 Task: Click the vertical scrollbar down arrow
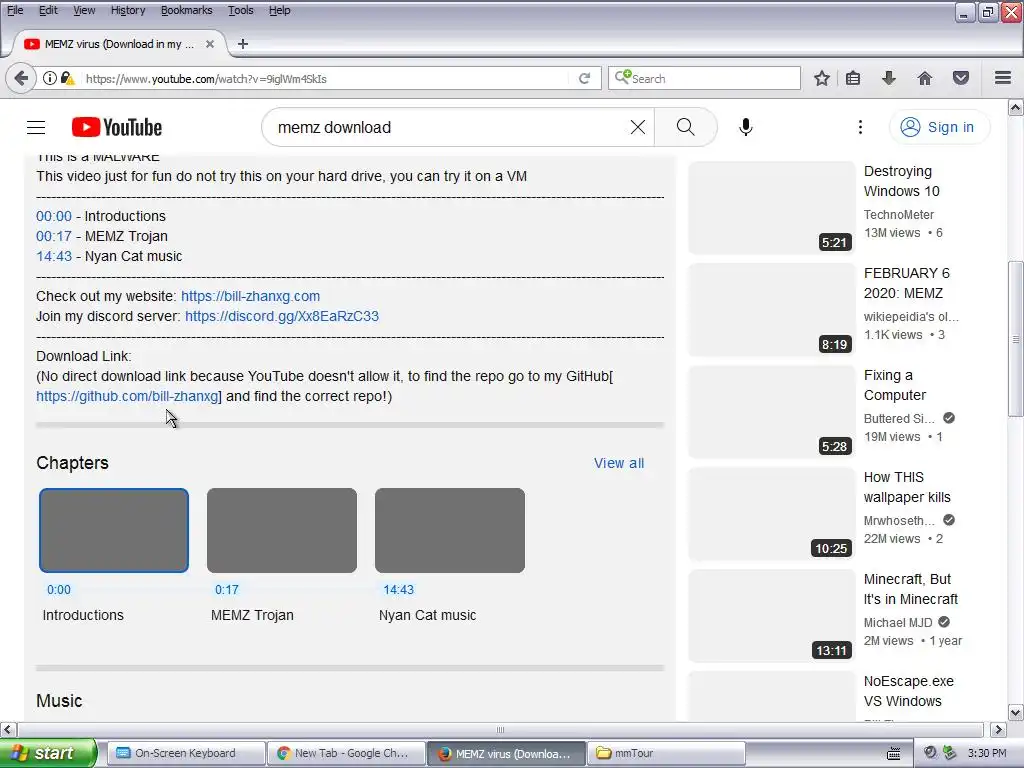(1016, 712)
